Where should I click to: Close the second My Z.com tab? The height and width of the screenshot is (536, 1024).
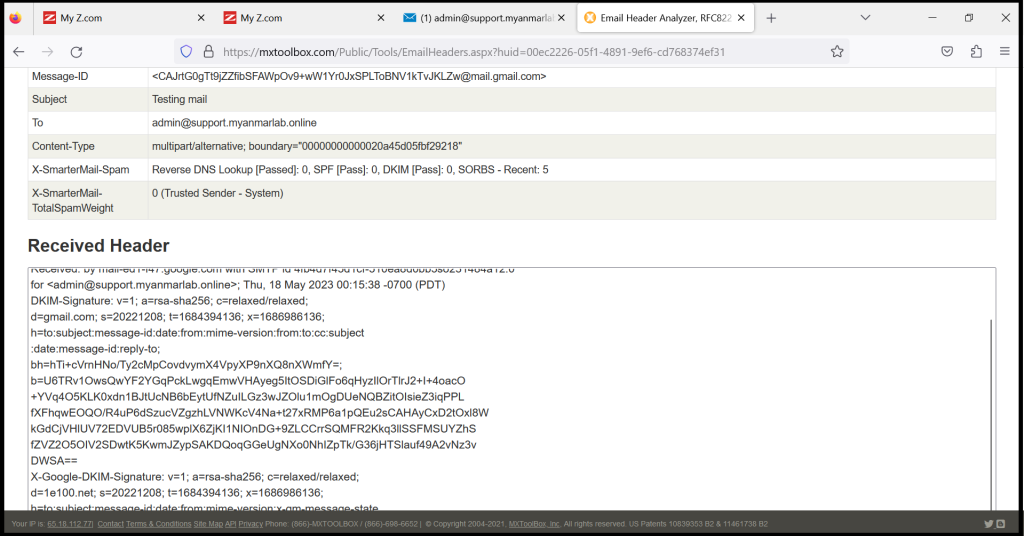[381, 18]
